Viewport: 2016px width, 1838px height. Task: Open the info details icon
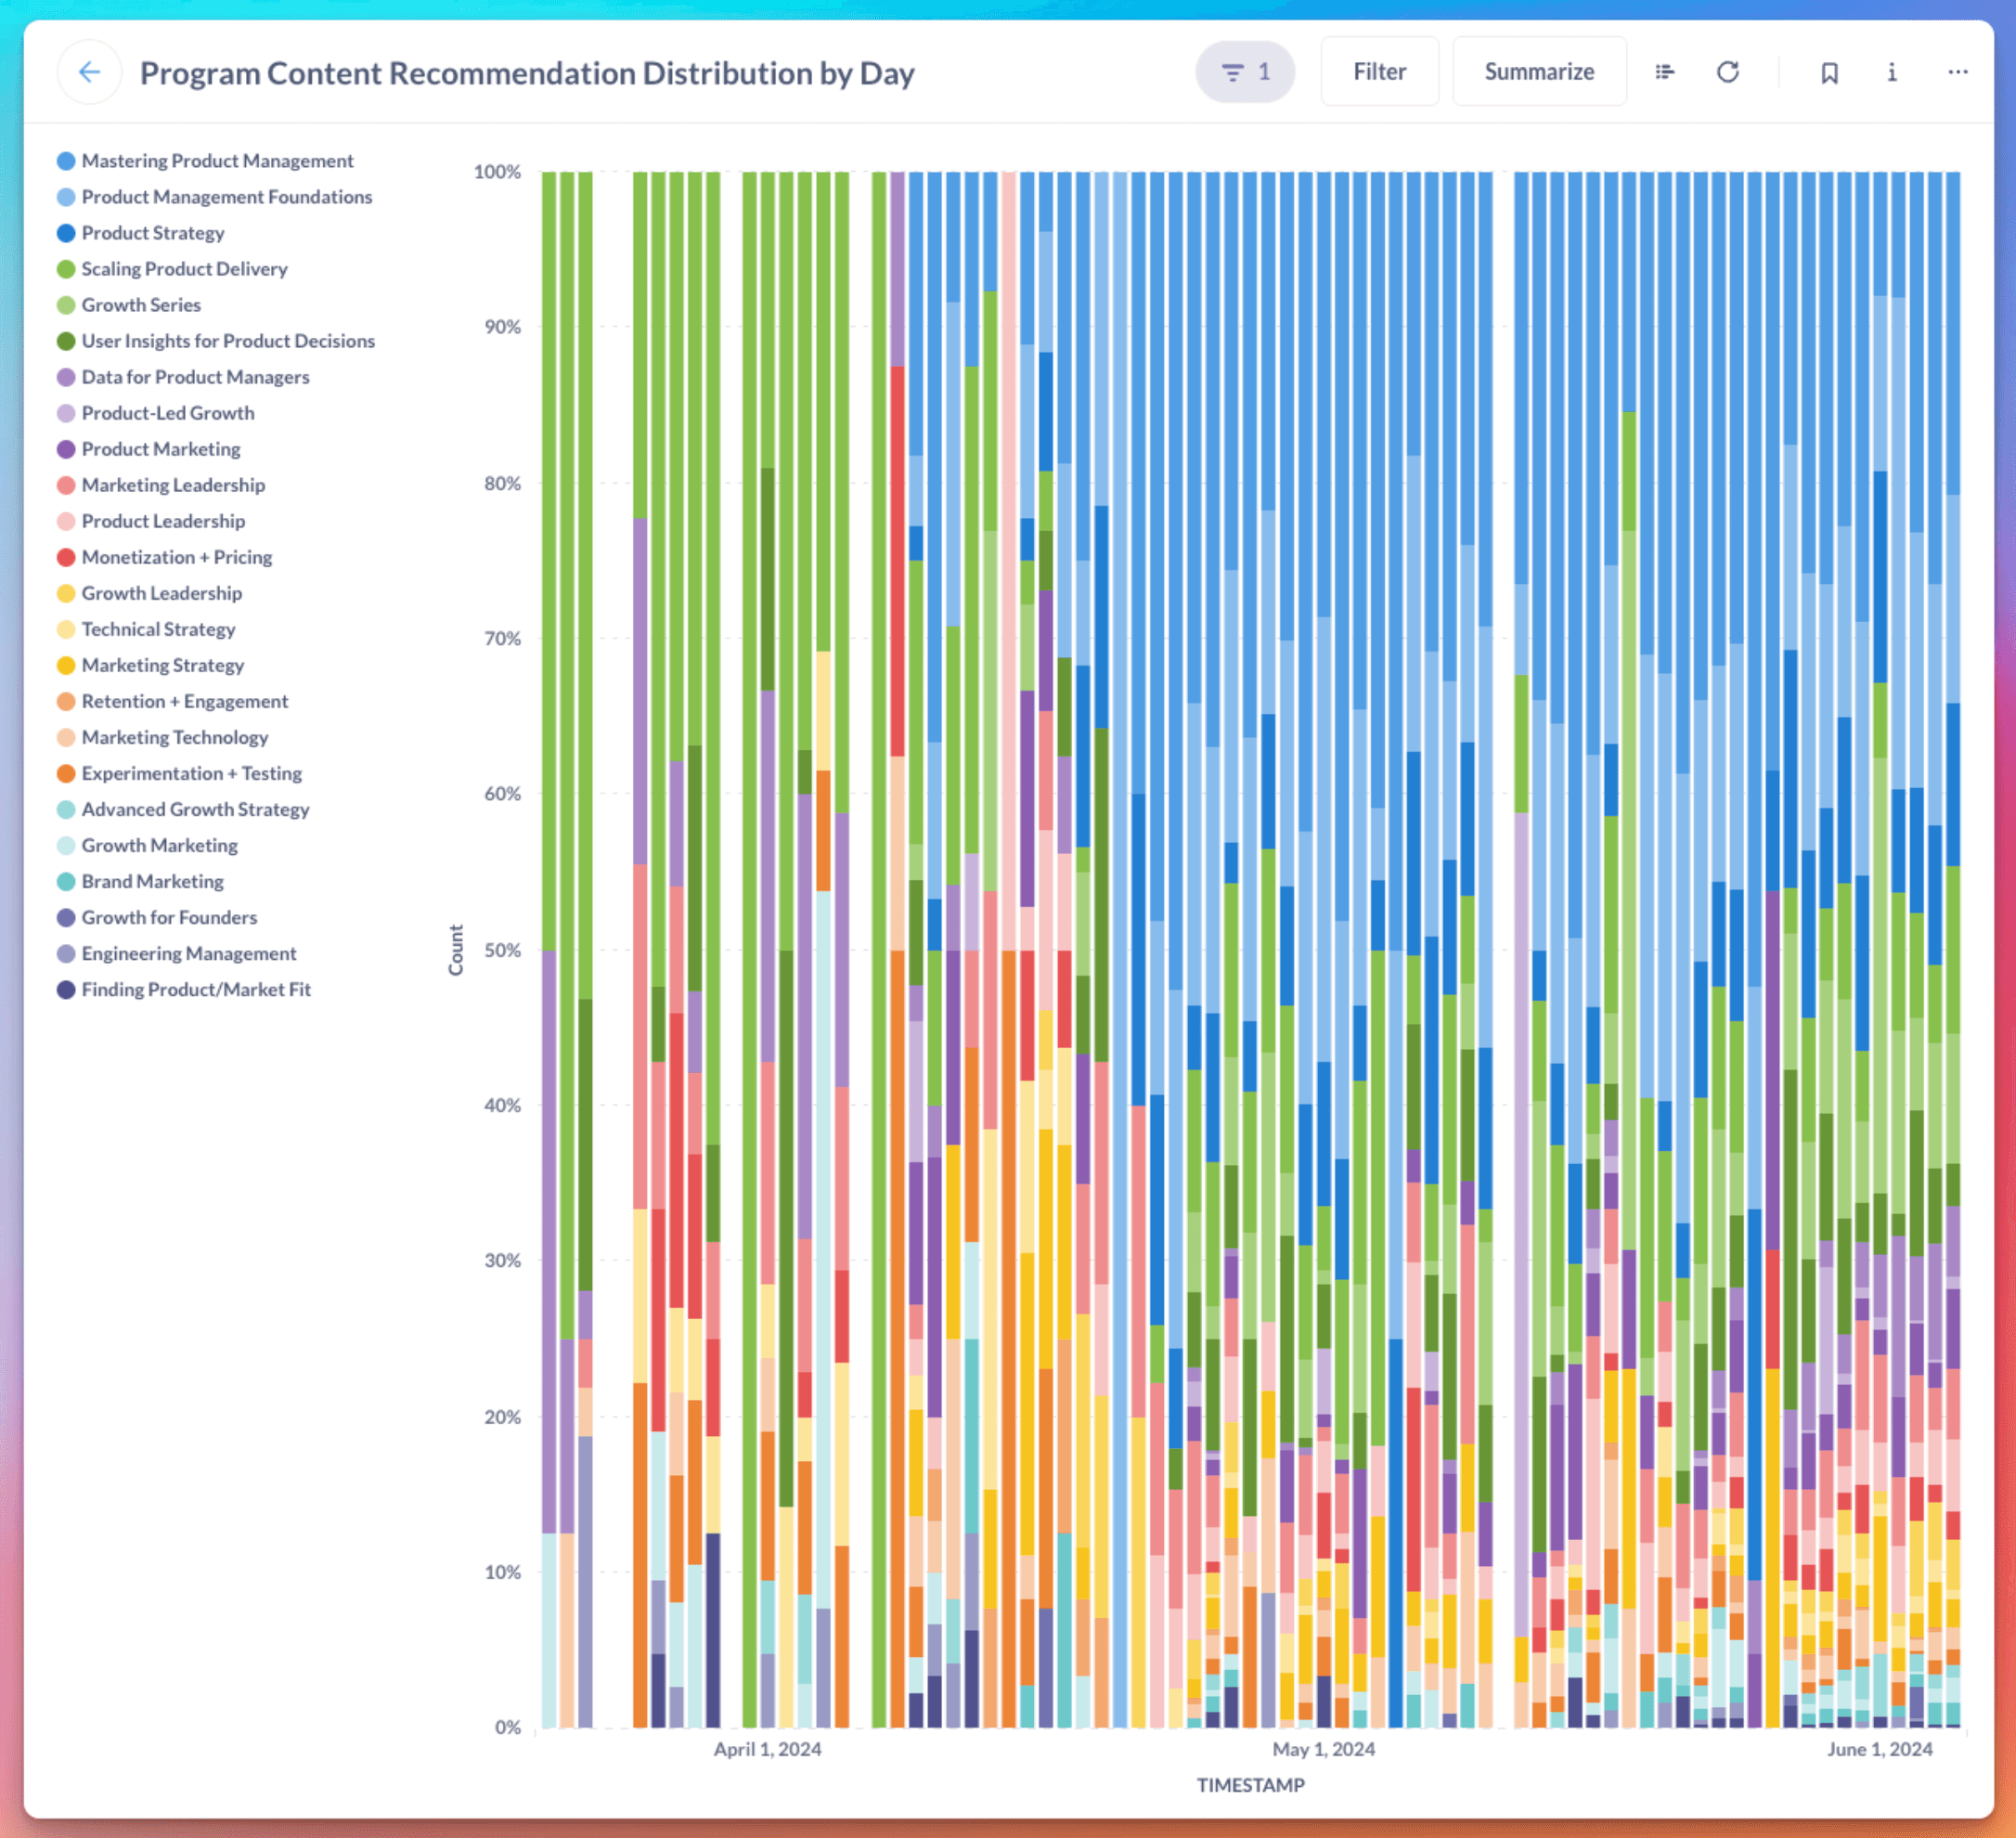tap(1891, 72)
